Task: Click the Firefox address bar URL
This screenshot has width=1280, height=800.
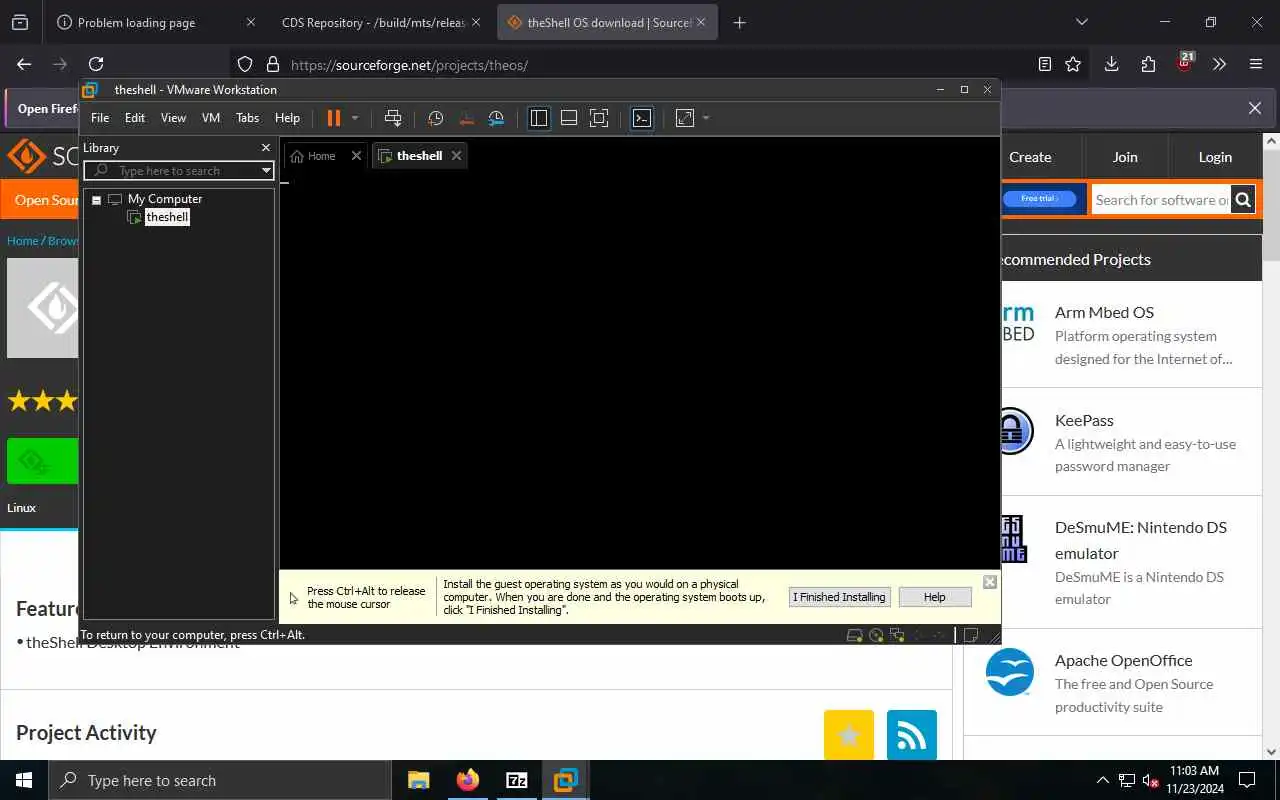Action: (x=409, y=65)
